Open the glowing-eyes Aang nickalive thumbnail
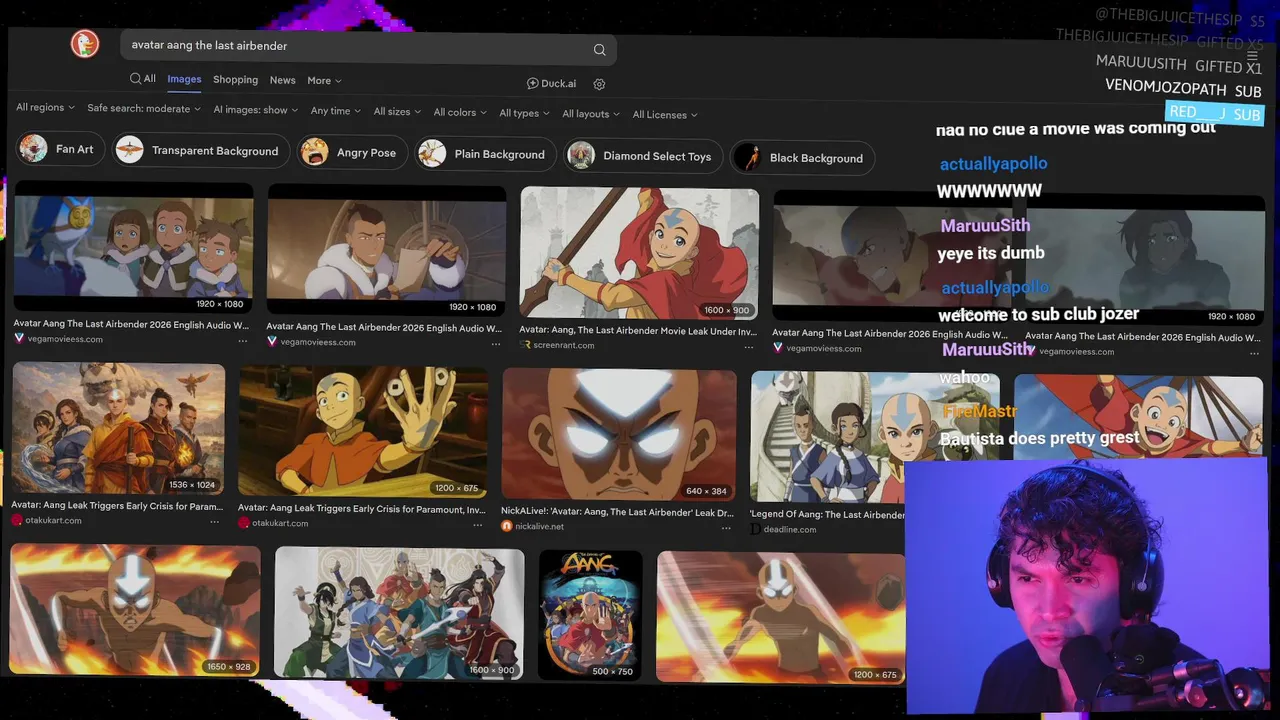The height and width of the screenshot is (720, 1280). [x=619, y=435]
